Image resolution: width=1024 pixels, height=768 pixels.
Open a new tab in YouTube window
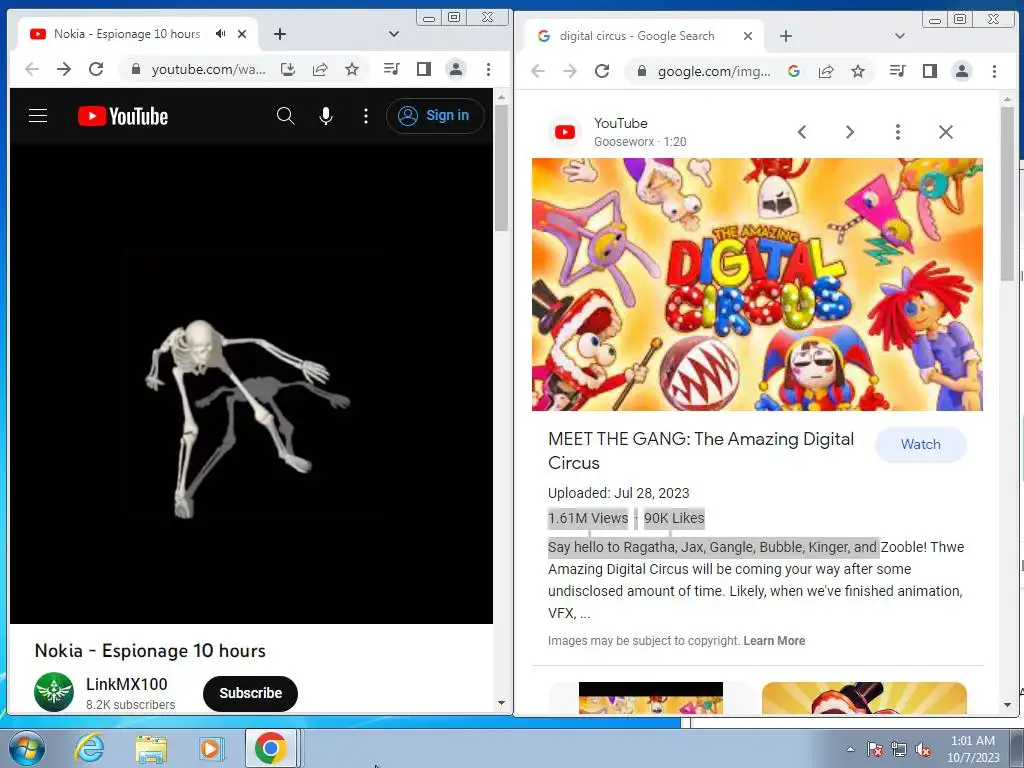click(280, 34)
